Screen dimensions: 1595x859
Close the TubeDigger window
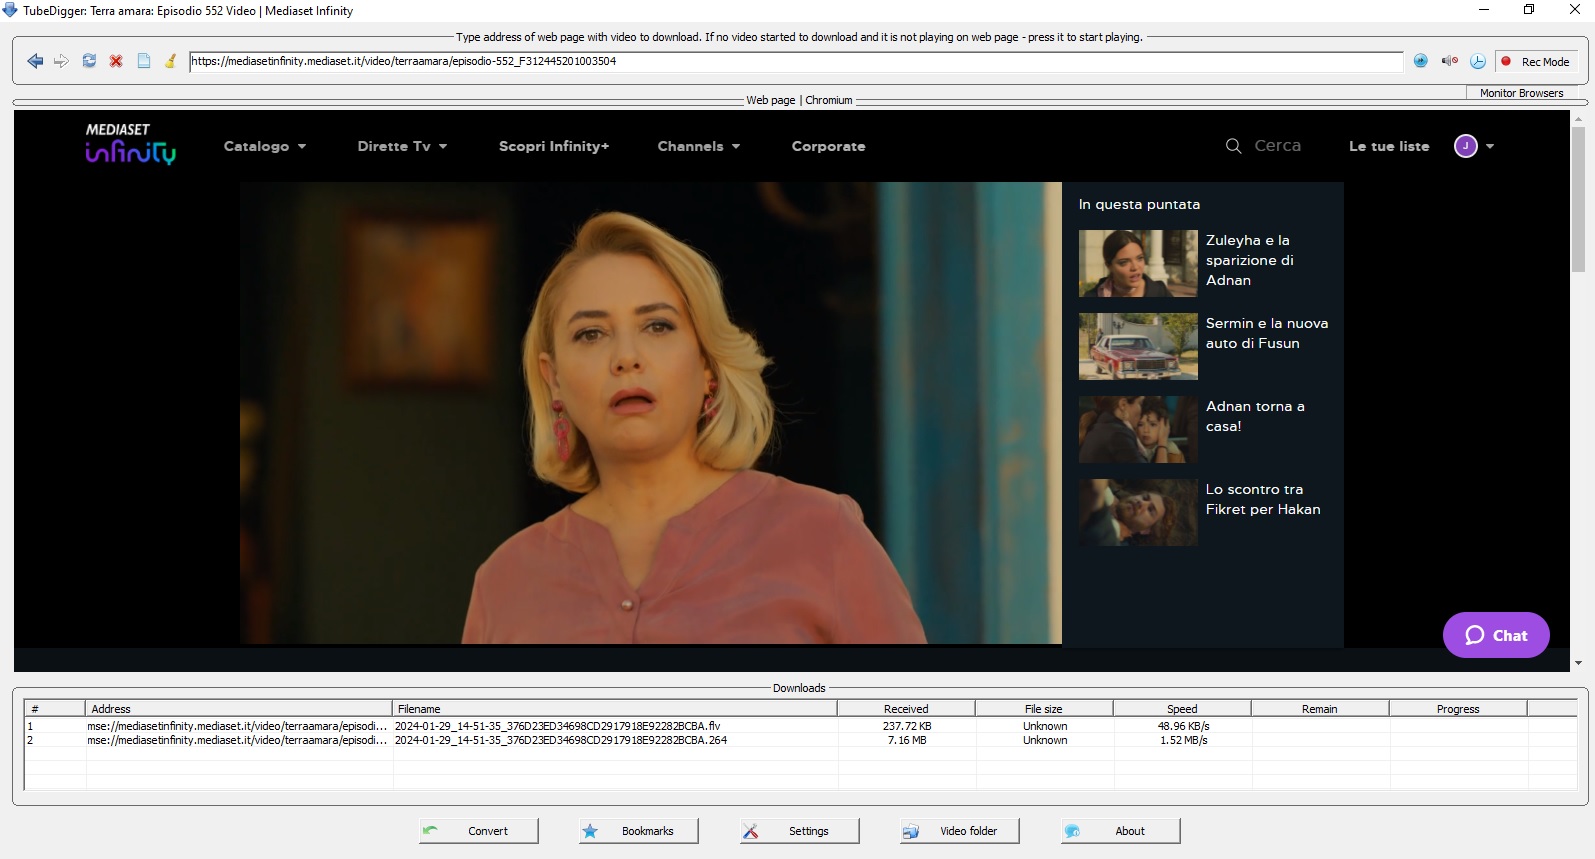[x=1574, y=10]
